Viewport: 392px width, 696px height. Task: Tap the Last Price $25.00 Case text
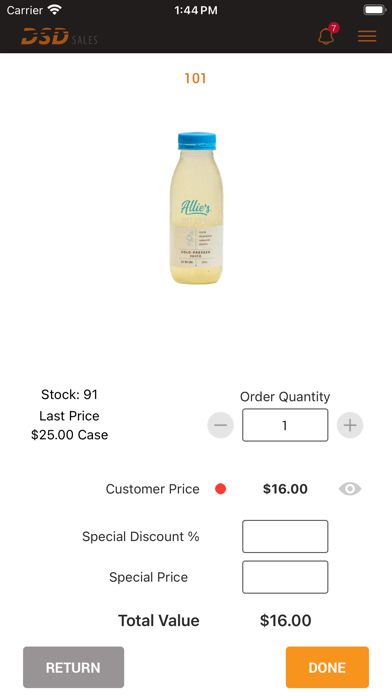70,425
